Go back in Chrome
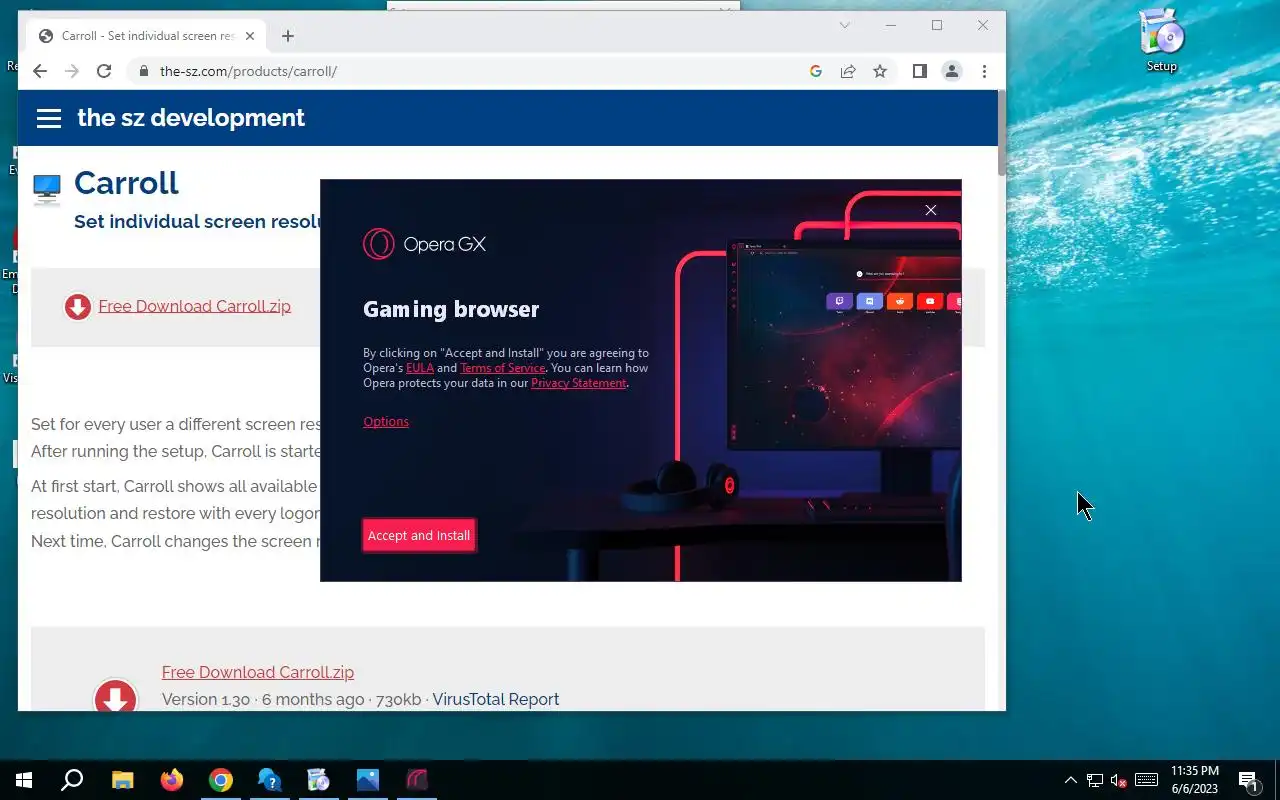The image size is (1280, 800). [x=40, y=71]
